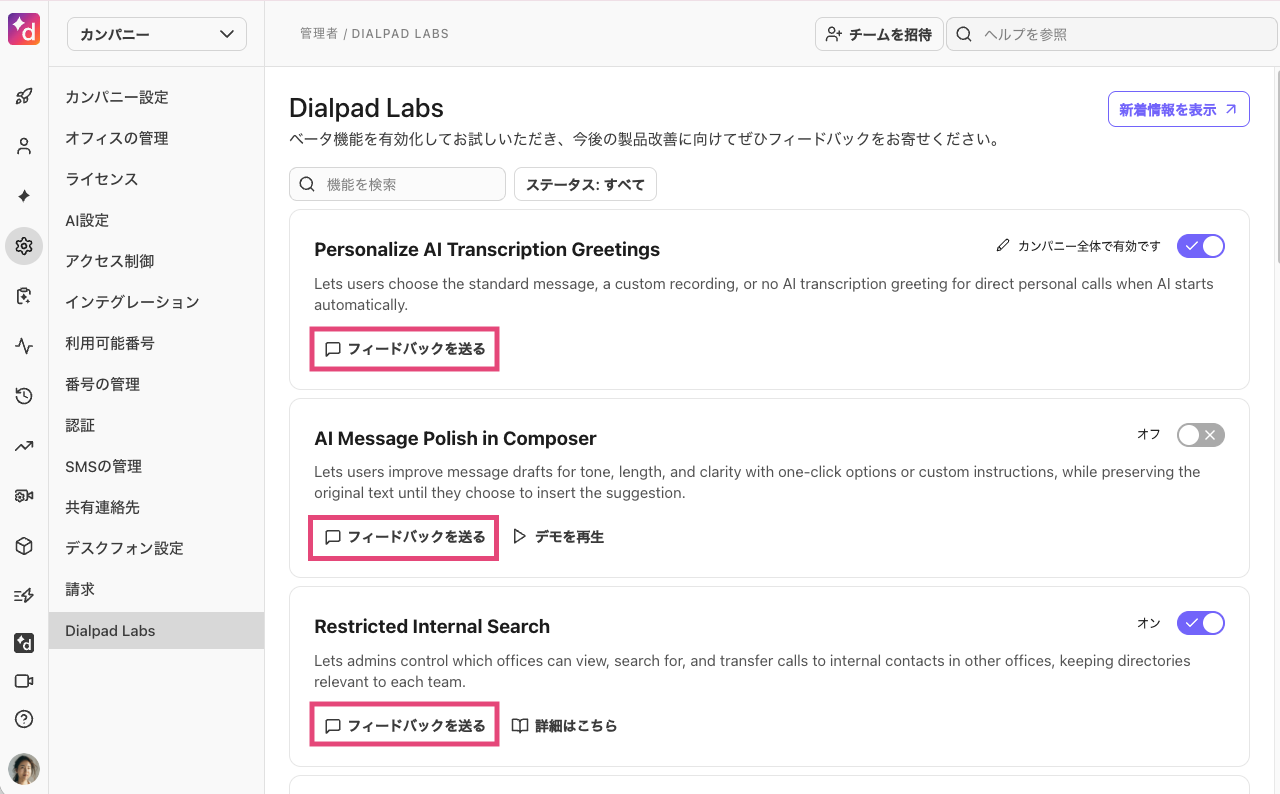Screen dimensions: 1280x794
Task: Send feedback for Personalize AI Transcription Greetings
Action: (405, 349)
